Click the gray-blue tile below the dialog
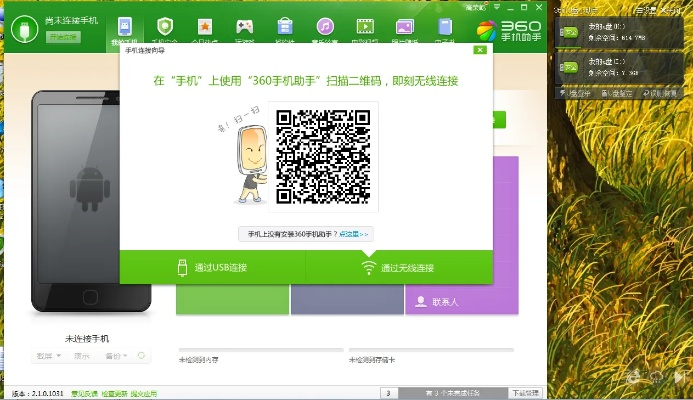693x400 pixels. click(x=347, y=299)
